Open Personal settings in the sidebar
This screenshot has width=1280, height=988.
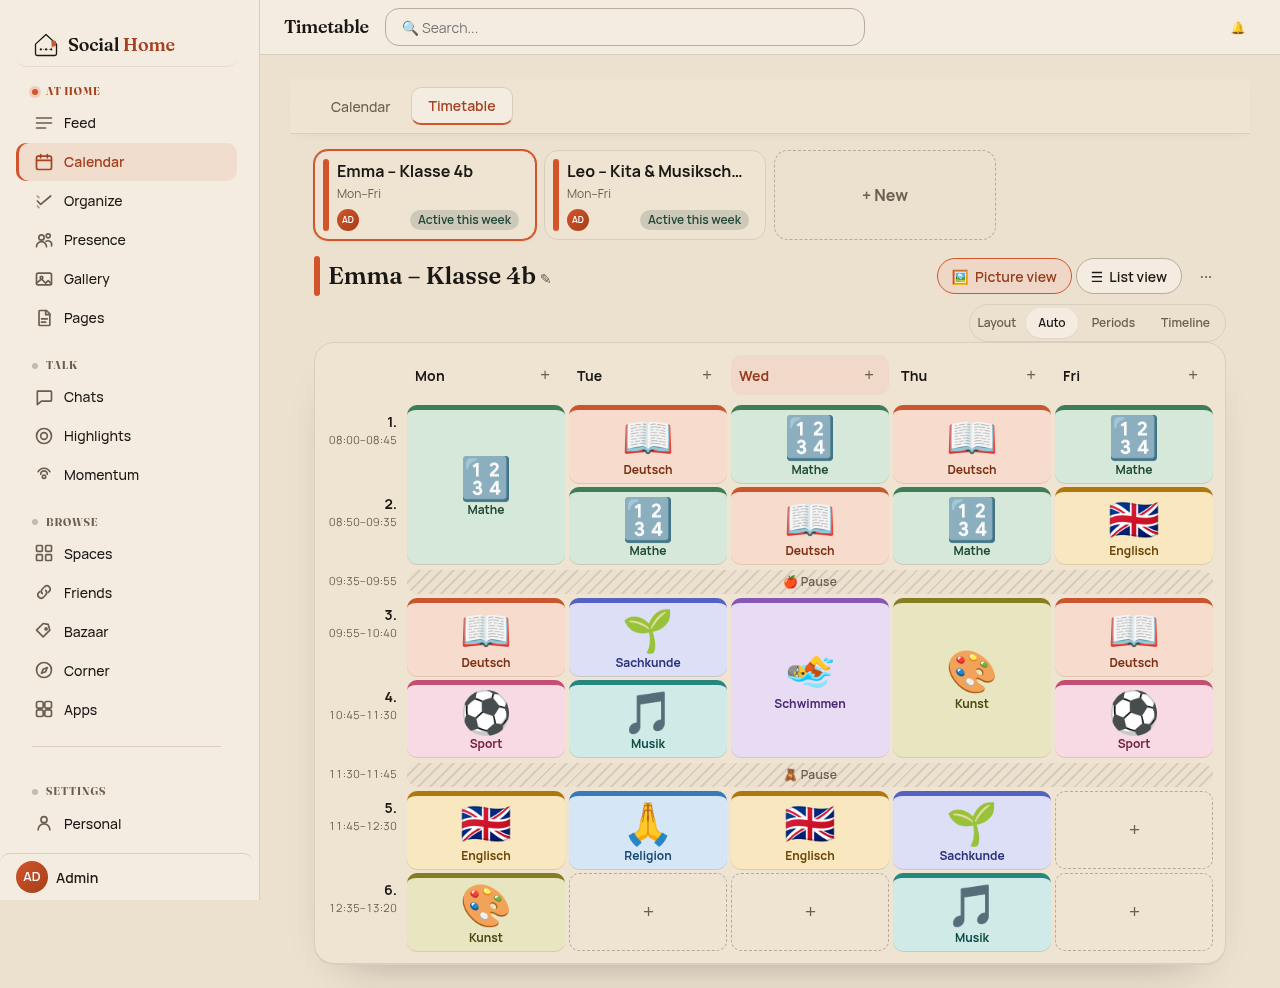tap(127, 824)
